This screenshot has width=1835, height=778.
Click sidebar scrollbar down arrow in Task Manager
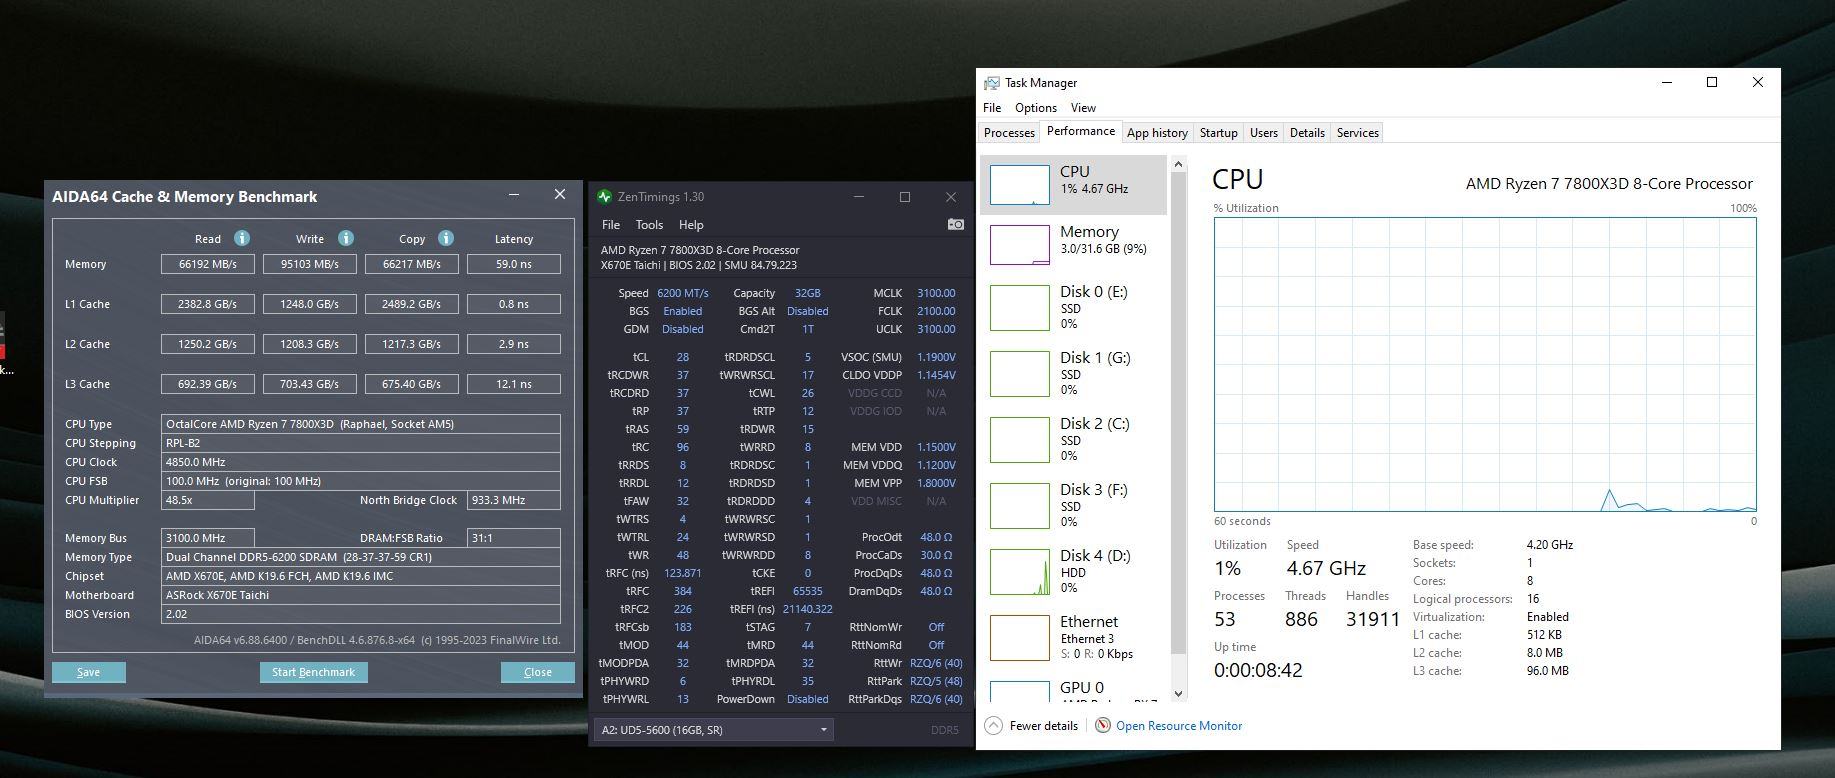tap(1177, 693)
